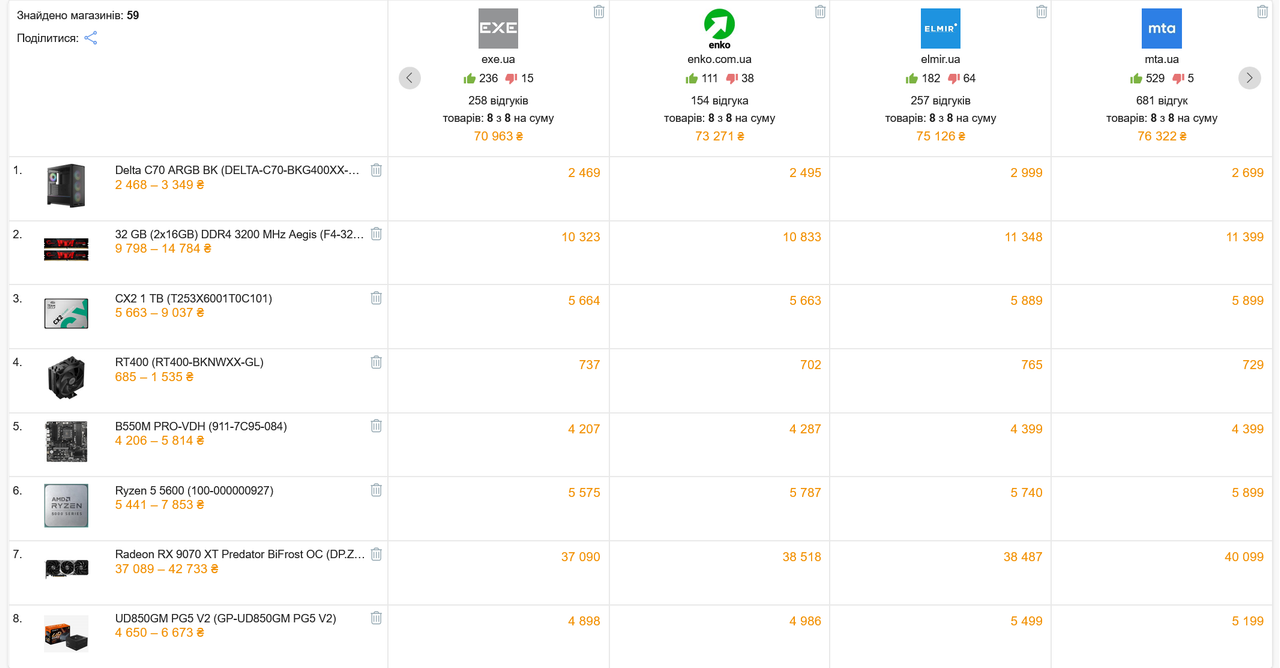1280x668 pixels.
Task: Delete Radeon RX 9070 XT row
Action: click(376, 554)
